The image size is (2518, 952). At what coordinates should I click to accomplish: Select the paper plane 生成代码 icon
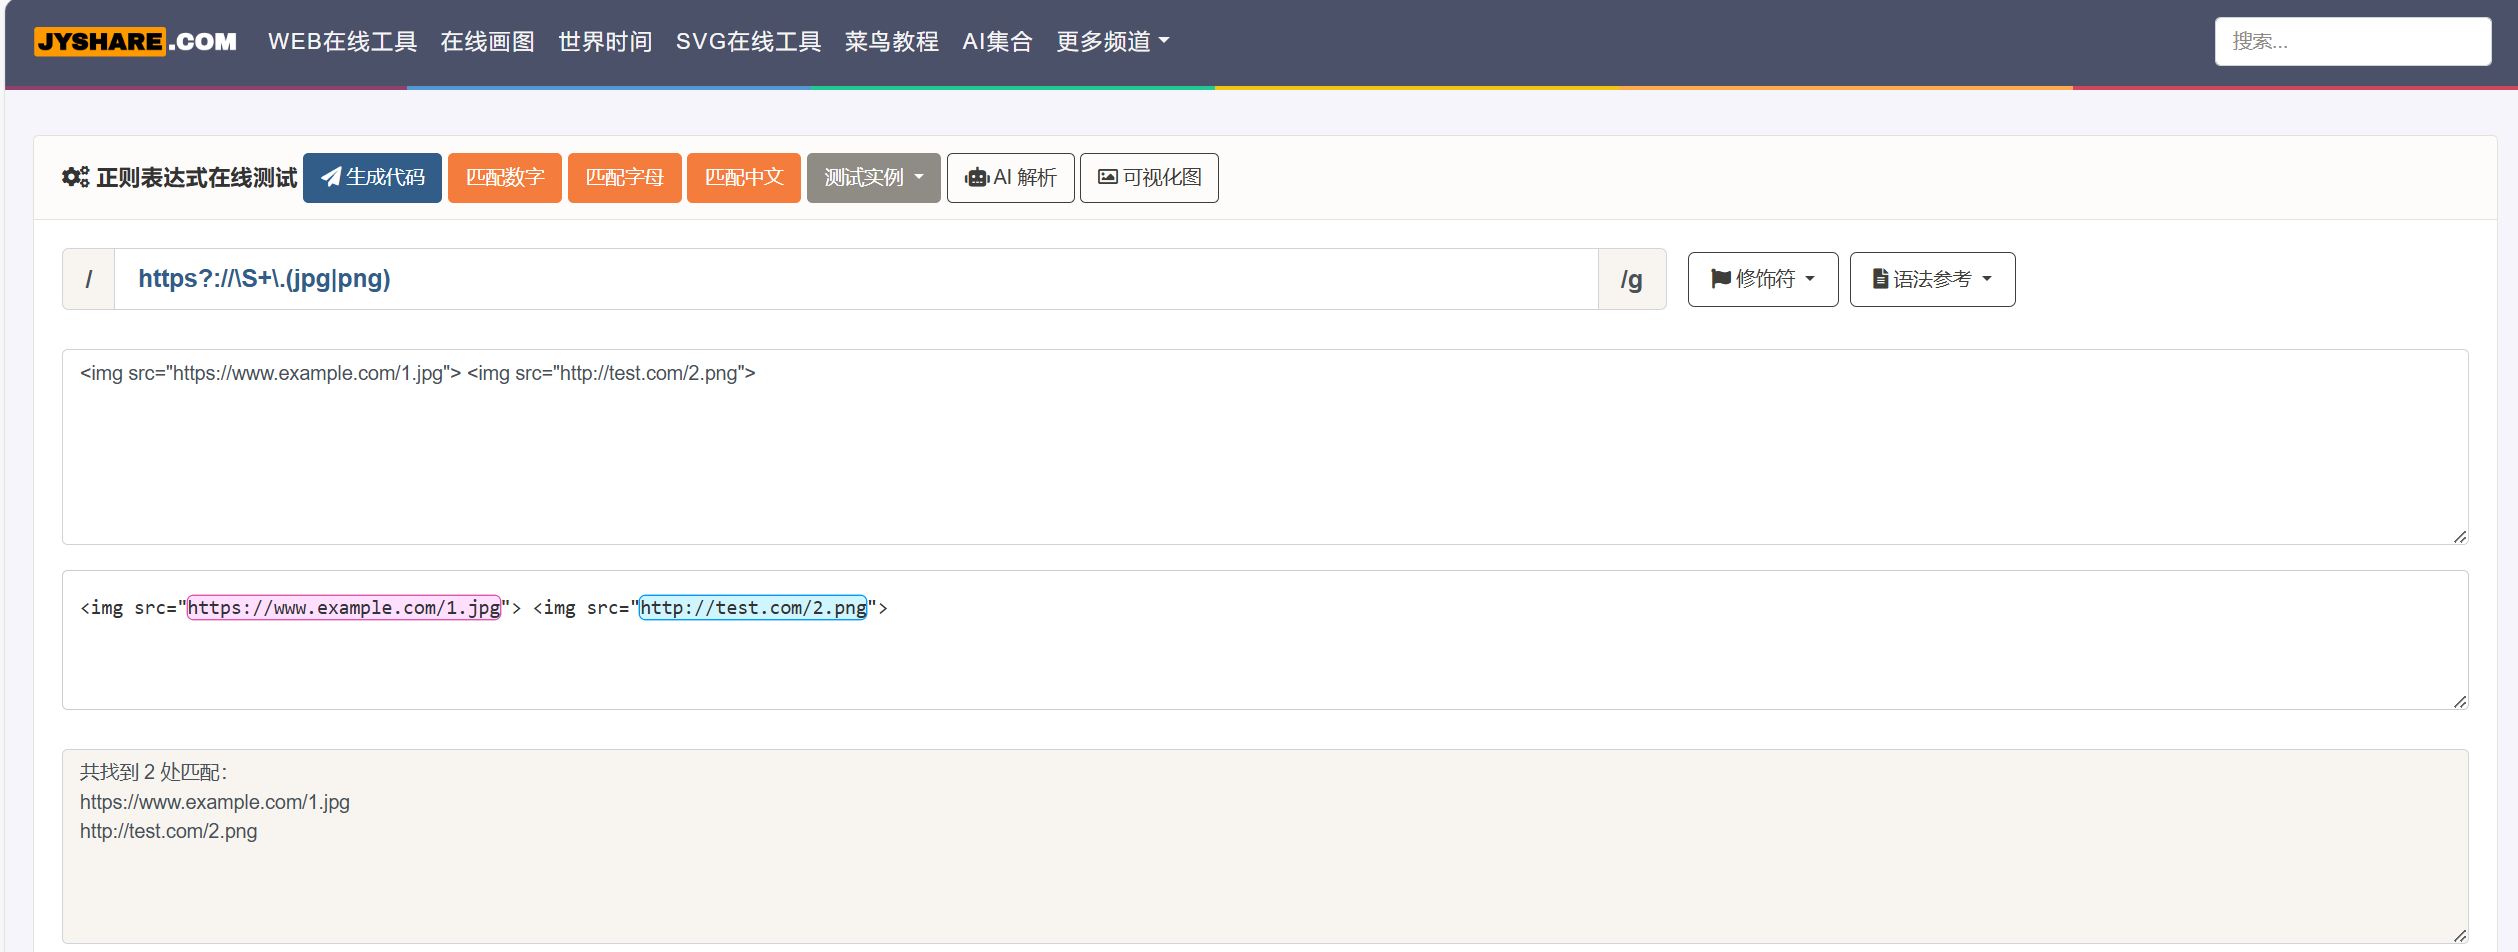click(x=331, y=177)
